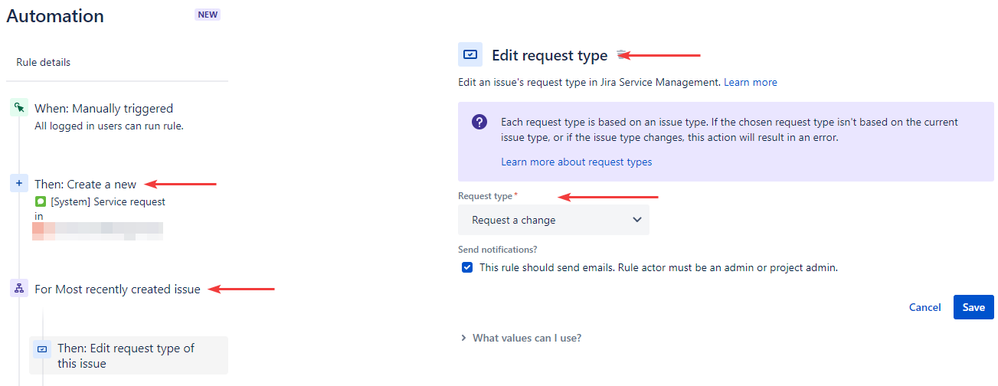Click the [System] Service request text
998x386 pixels.
click(x=108, y=202)
